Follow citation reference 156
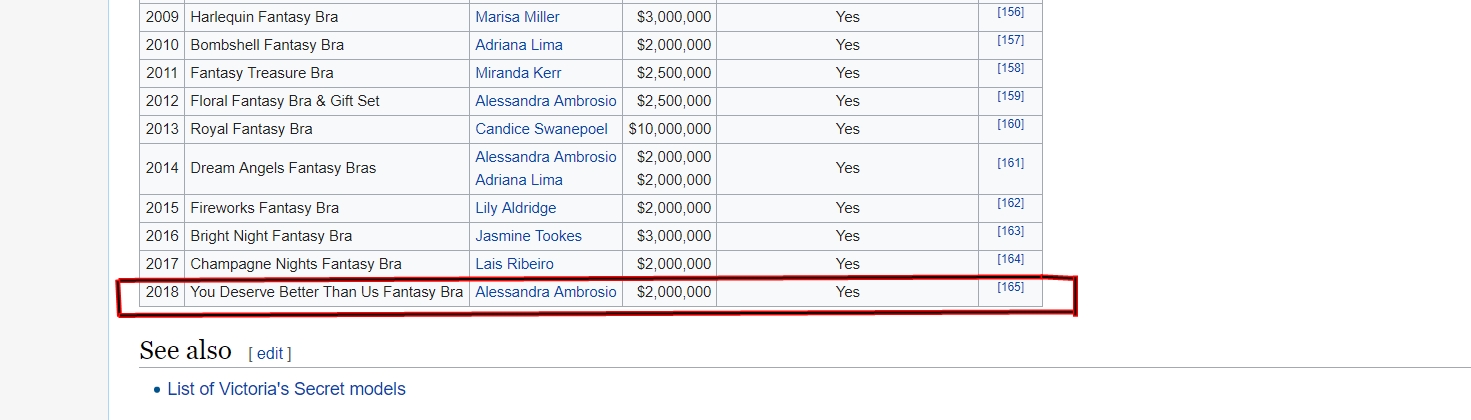 [1010, 12]
